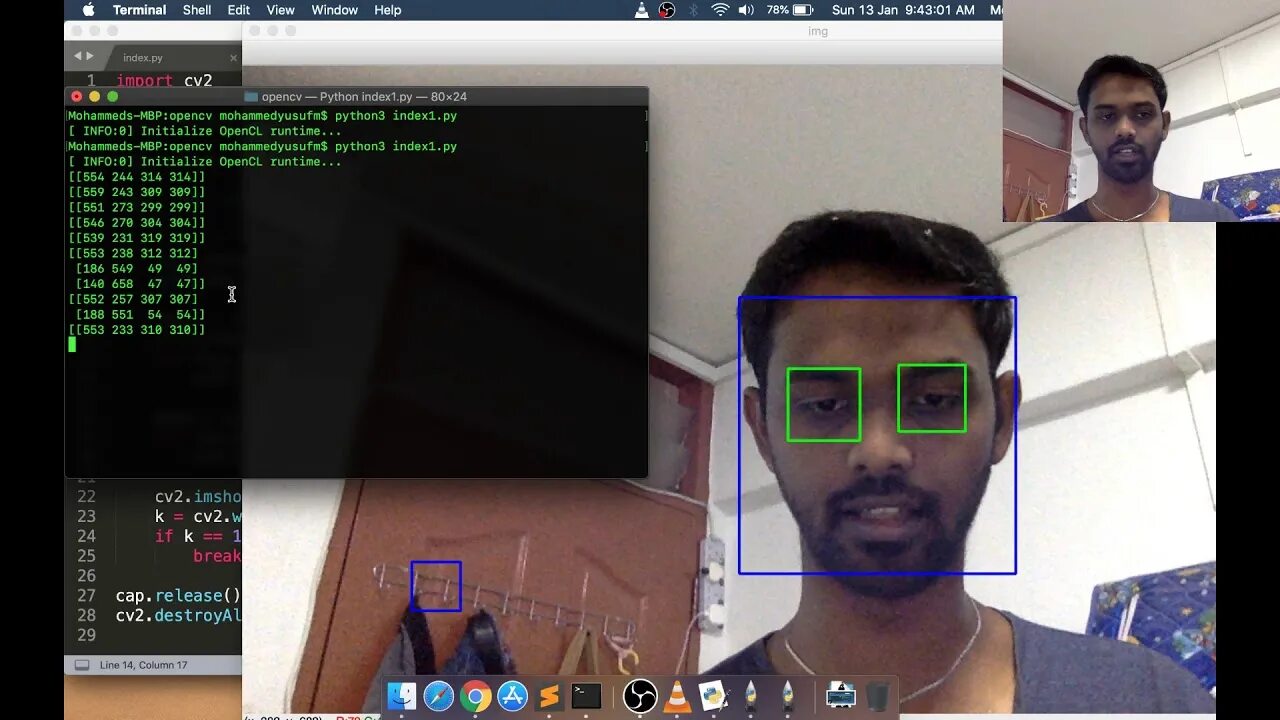Viewport: 1280px width, 720px height.
Task: Open VLC media player from the Dock
Action: pyautogui.click(x=677, y=696)
